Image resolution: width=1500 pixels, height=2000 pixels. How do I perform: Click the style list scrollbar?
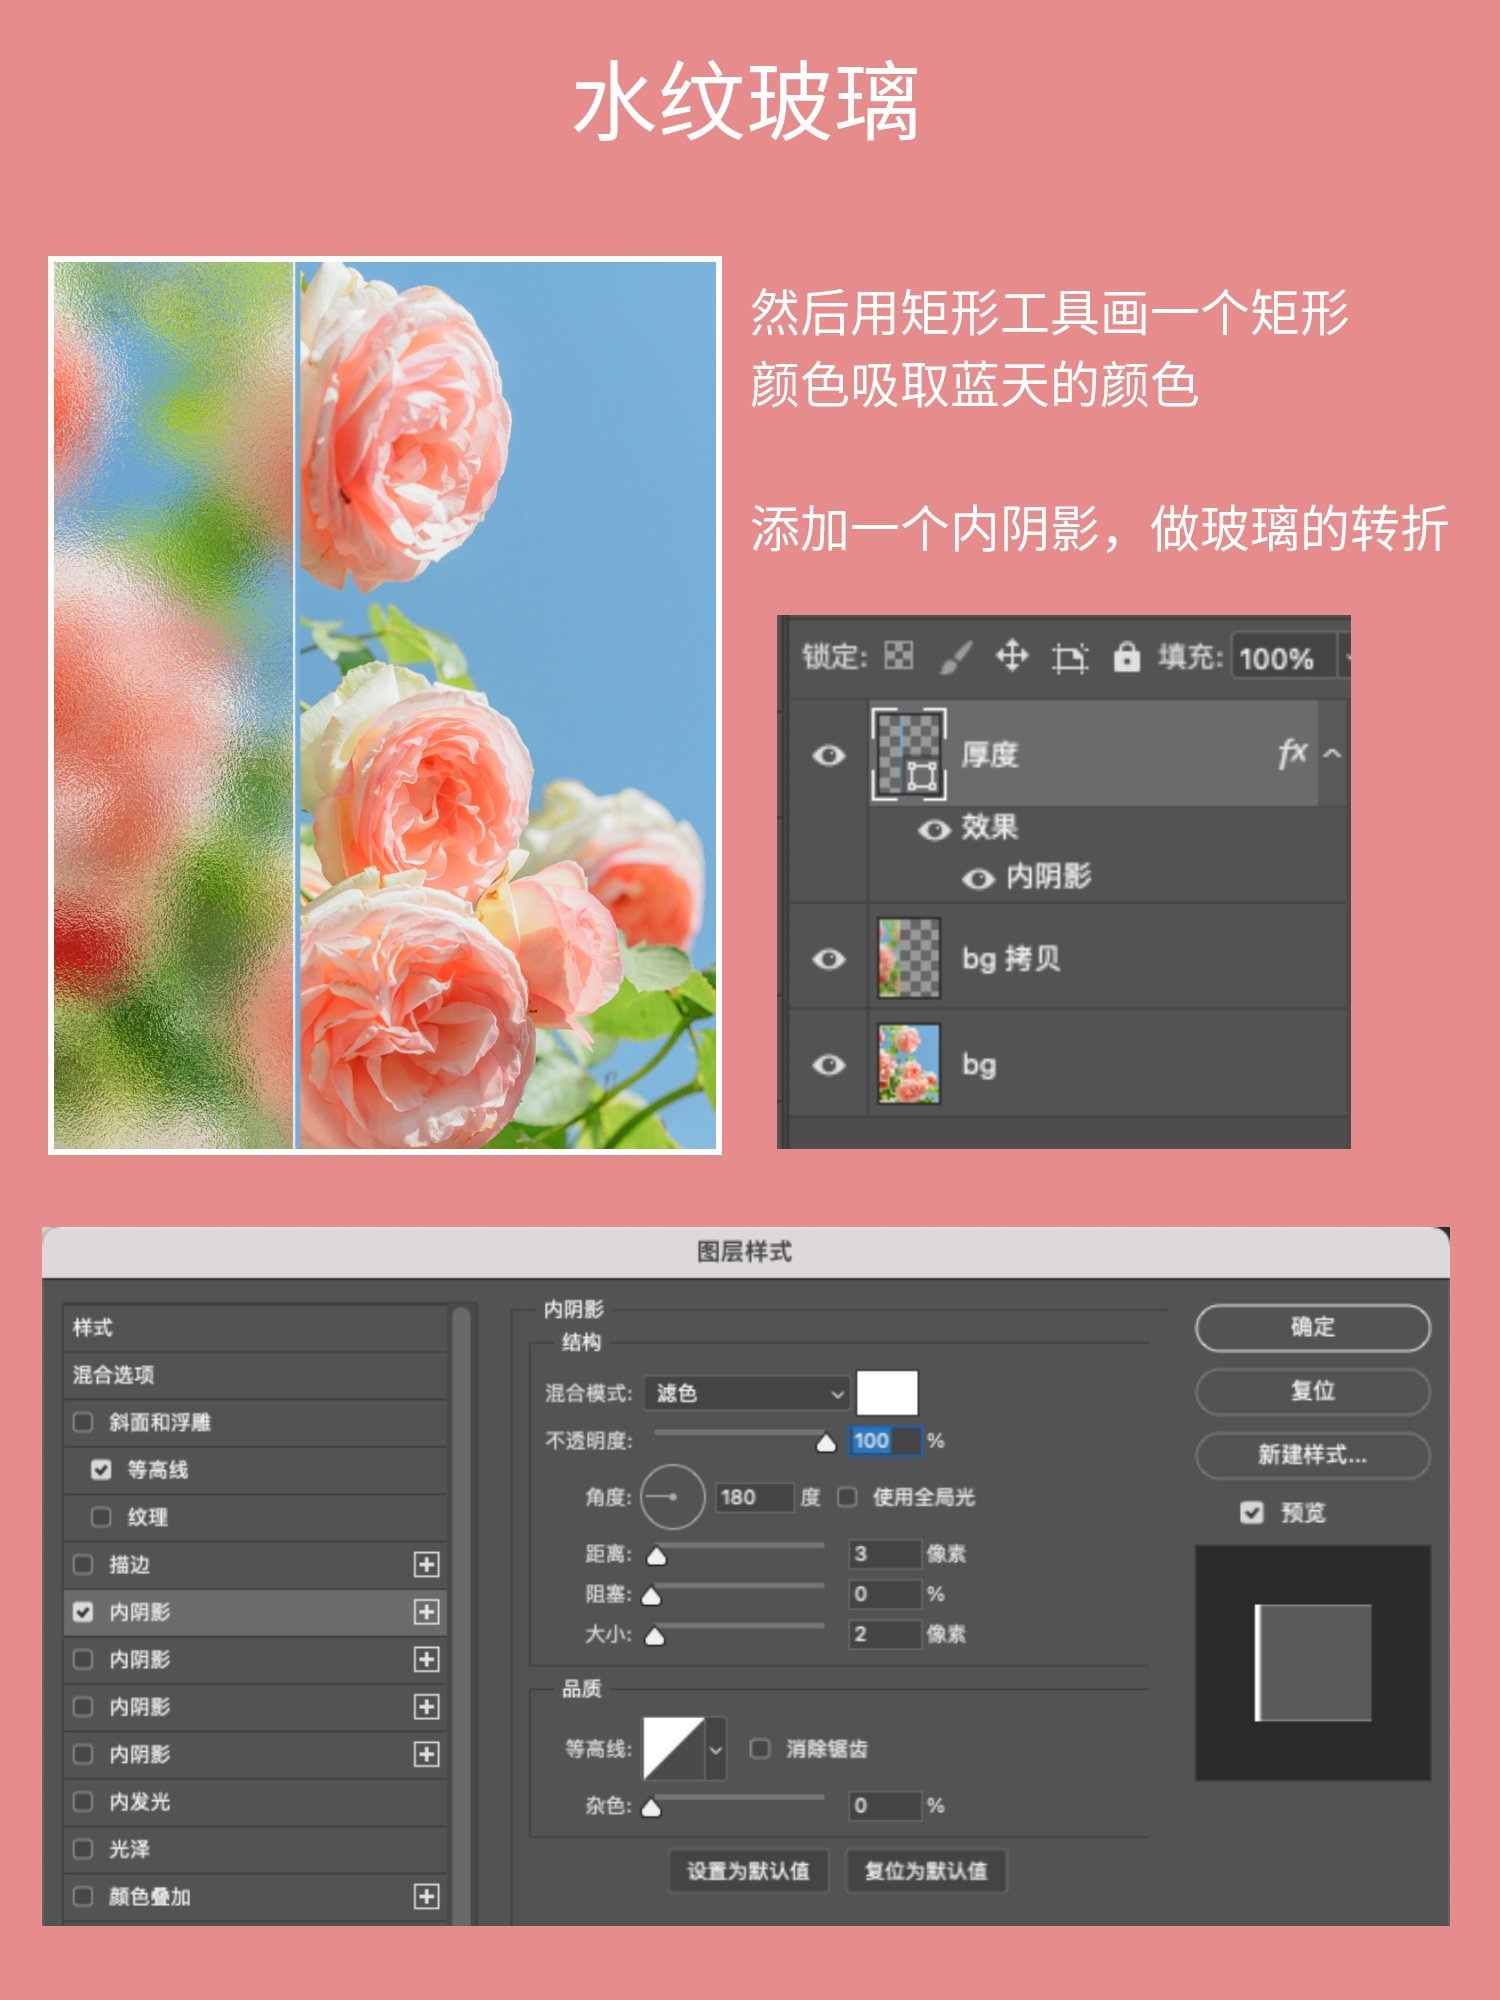pos(461,1615)
